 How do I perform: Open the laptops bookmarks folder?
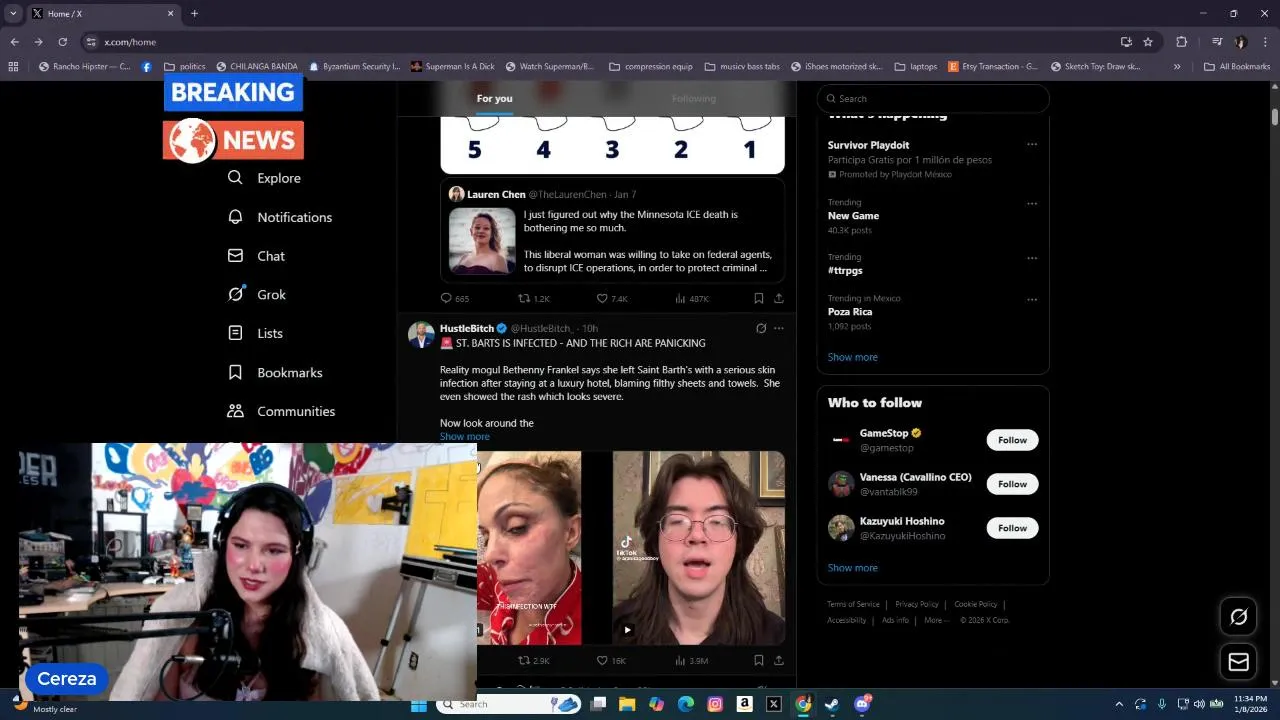click(916, 67)
